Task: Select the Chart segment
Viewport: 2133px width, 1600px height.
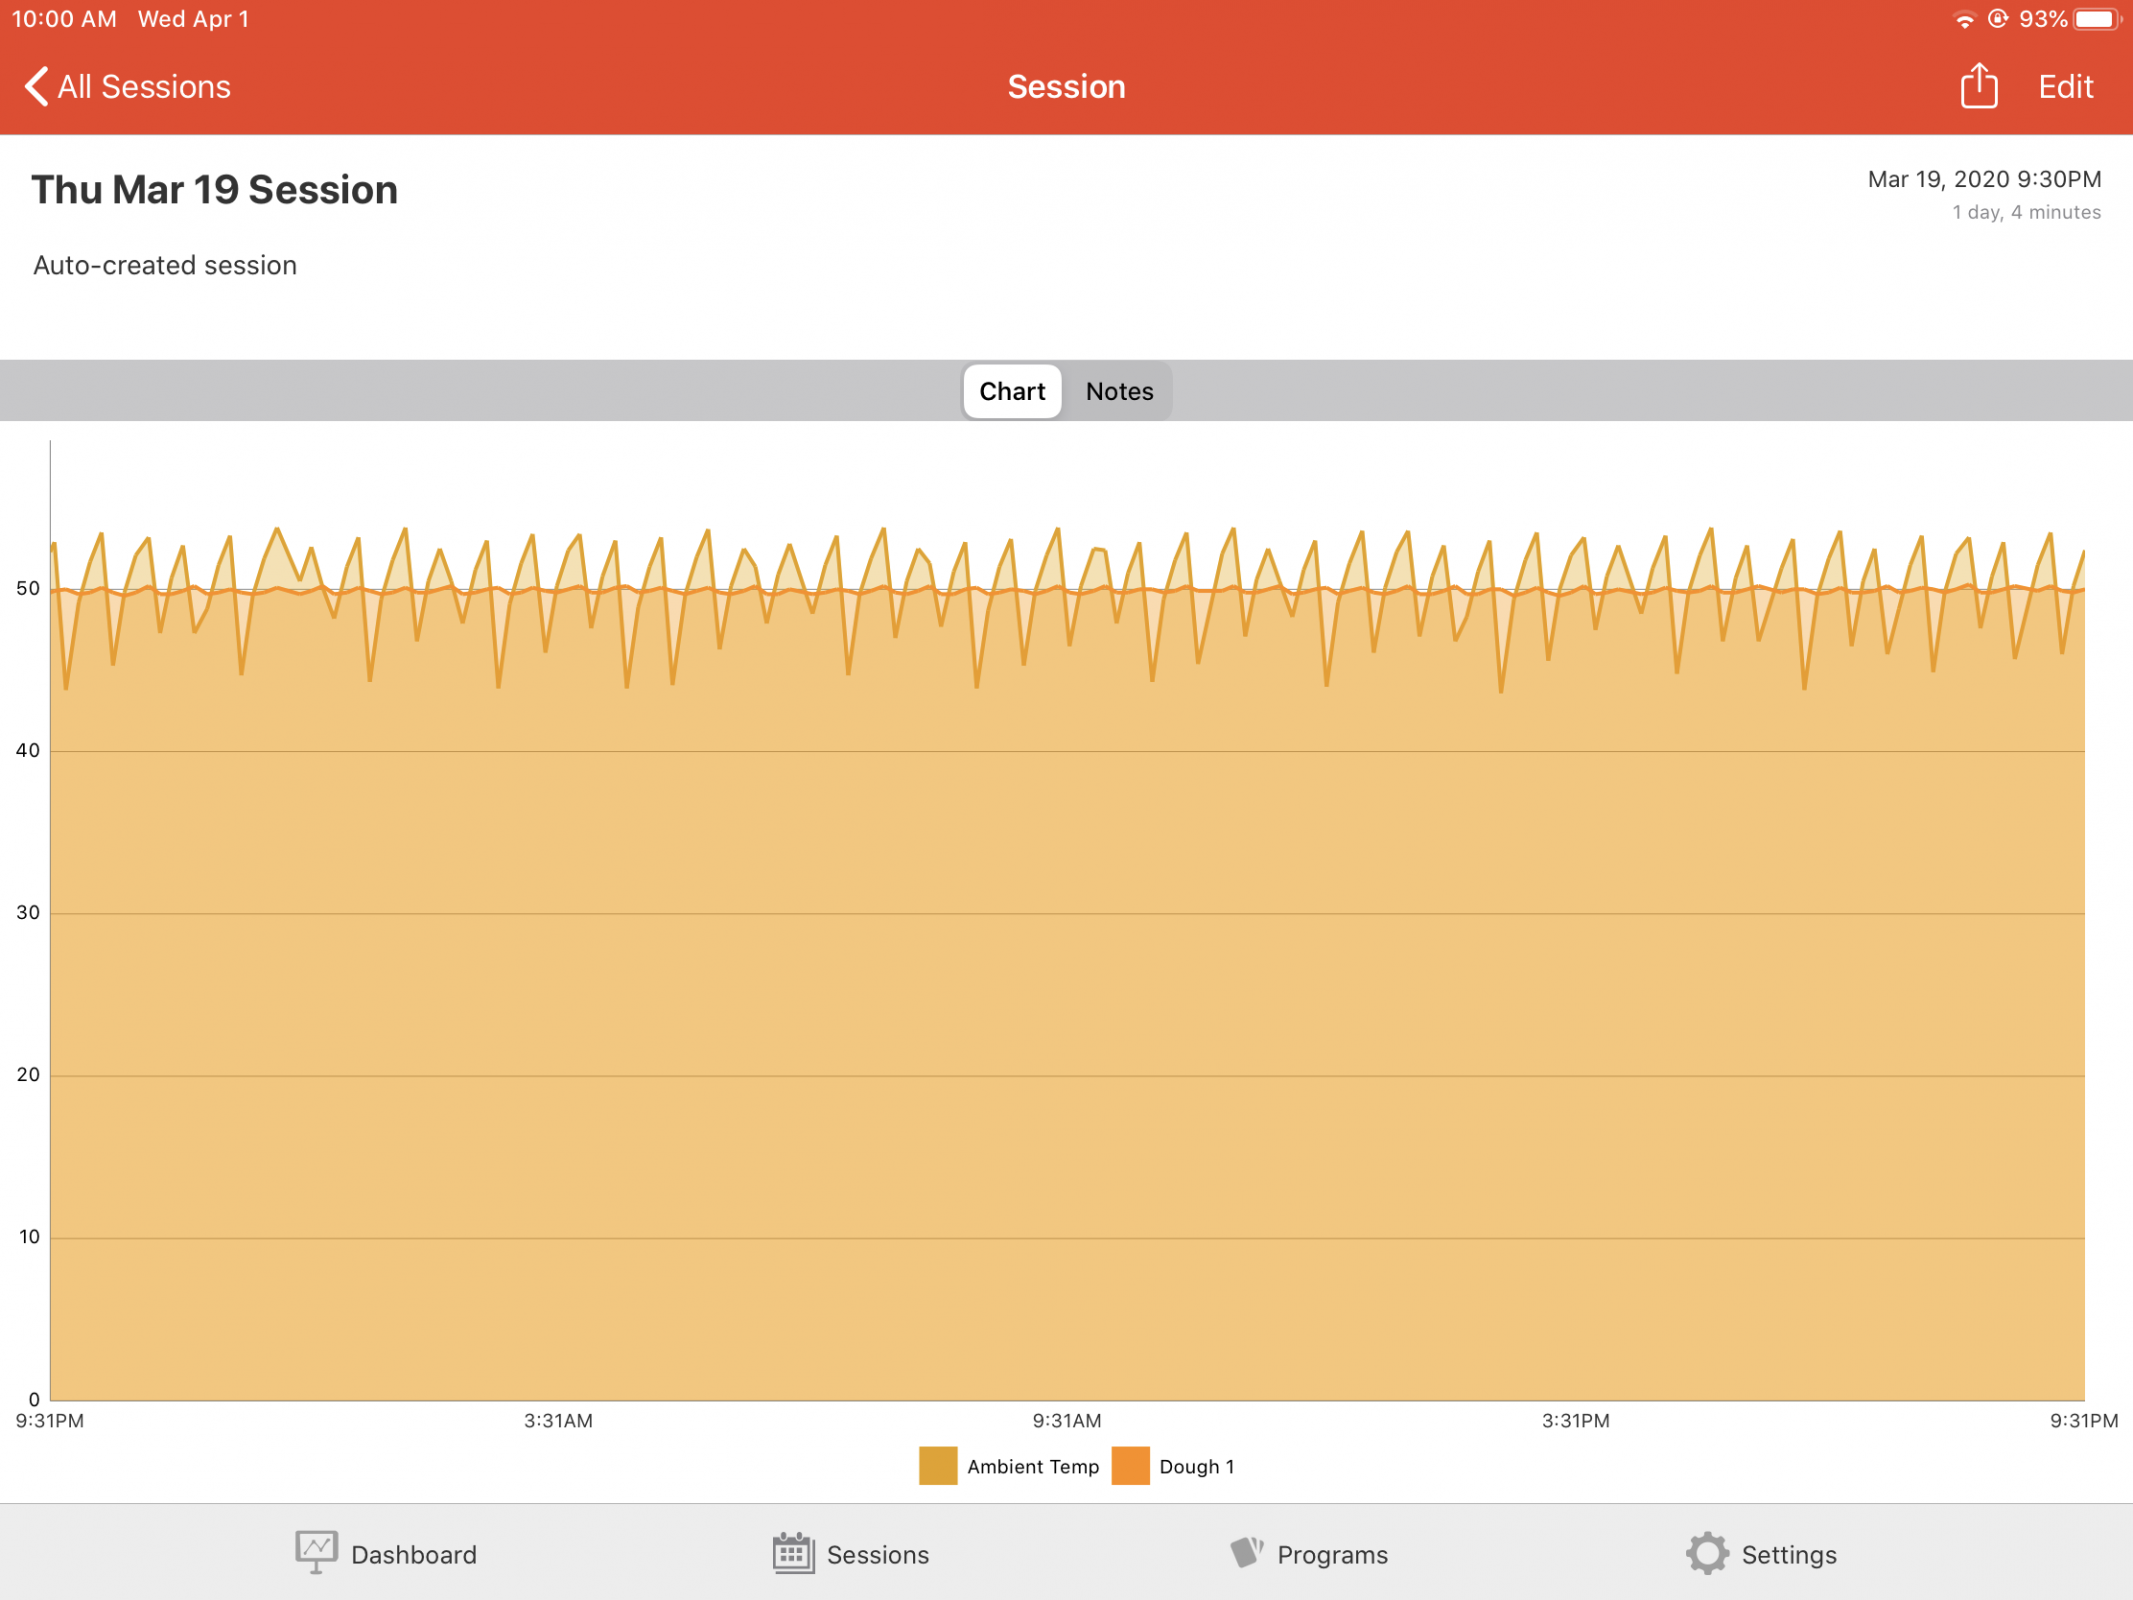Action: (1011, 391)
